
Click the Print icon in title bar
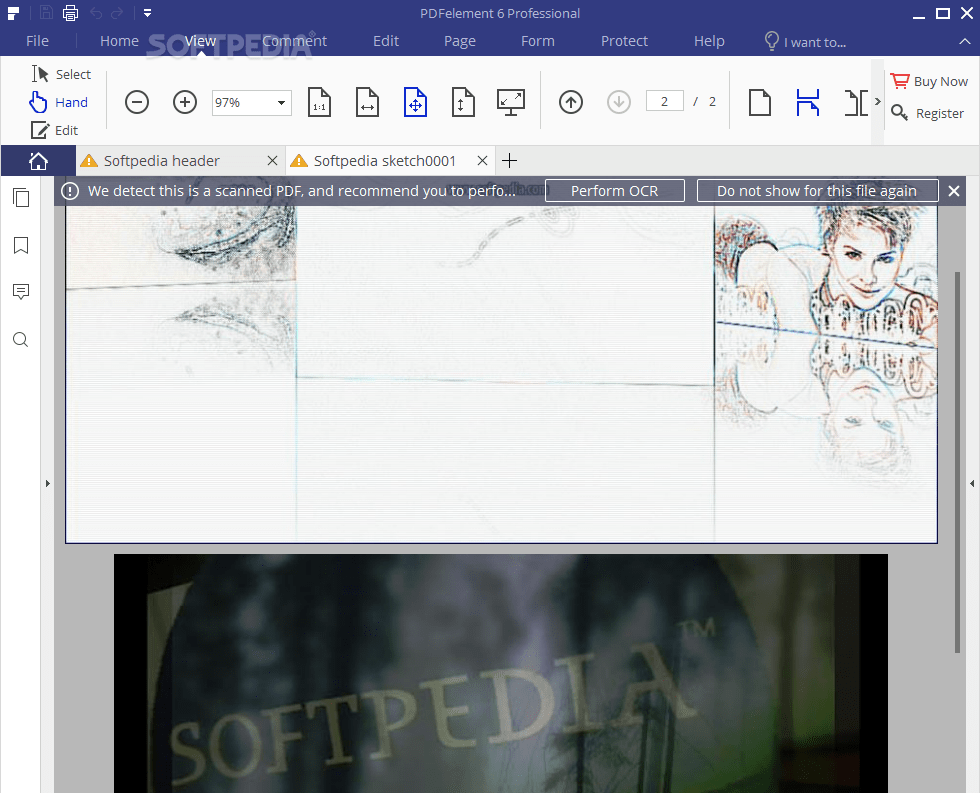click(x=71, y=12)
